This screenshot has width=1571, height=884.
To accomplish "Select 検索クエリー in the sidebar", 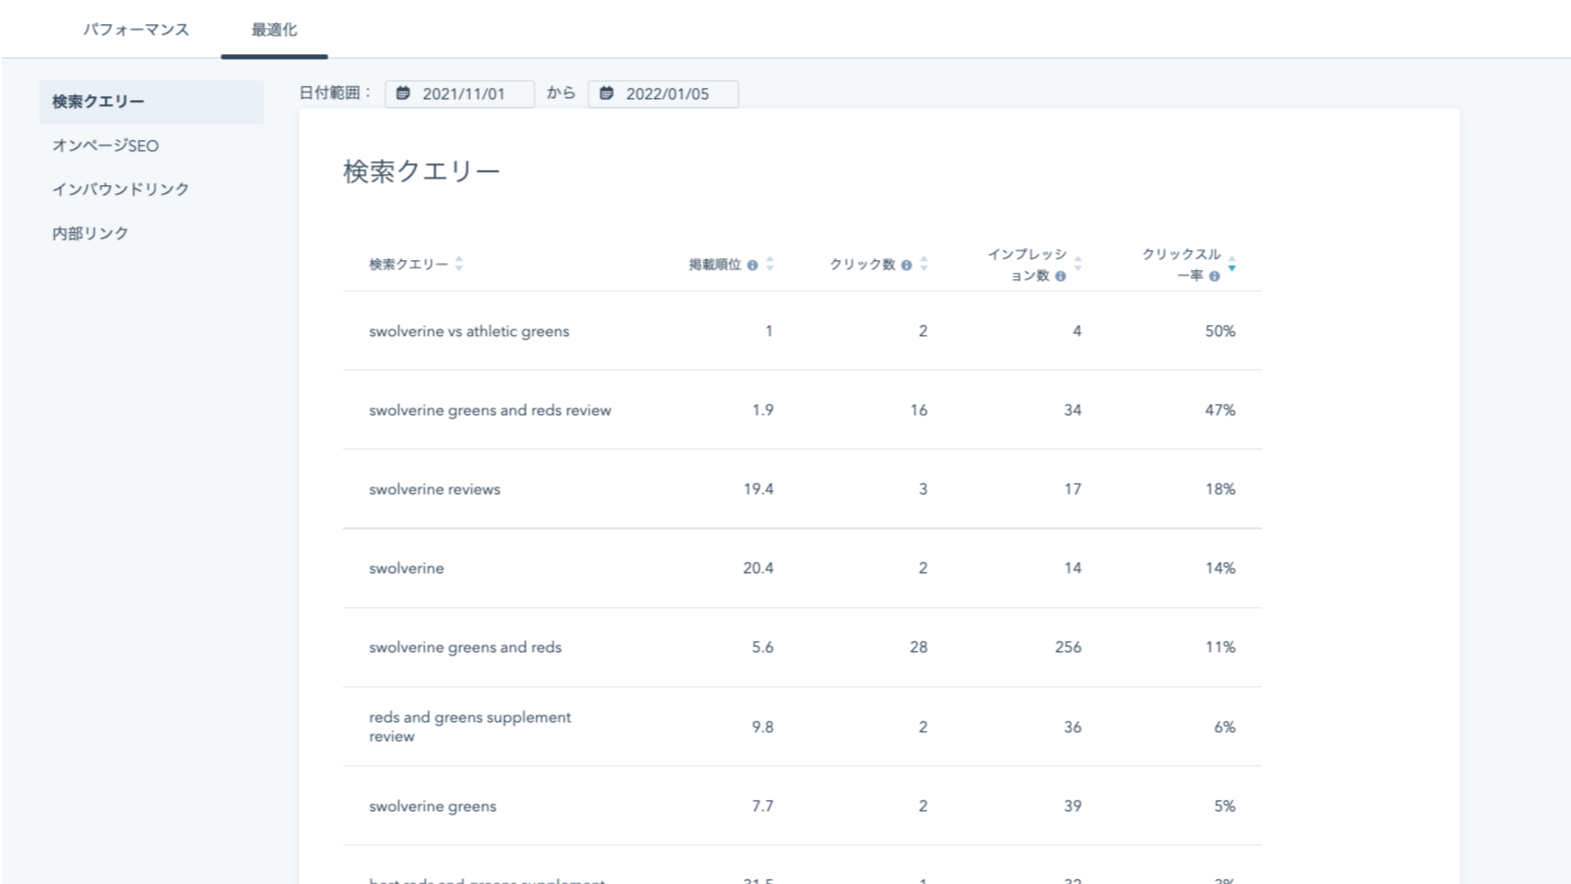I will tap(151, 102).
